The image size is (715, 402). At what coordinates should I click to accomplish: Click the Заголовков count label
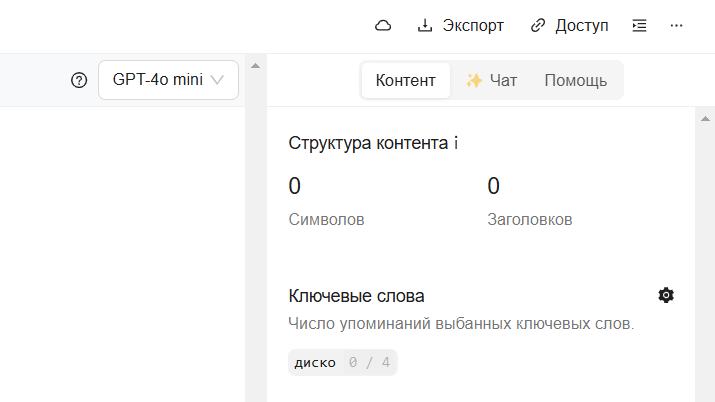[529, 220]
